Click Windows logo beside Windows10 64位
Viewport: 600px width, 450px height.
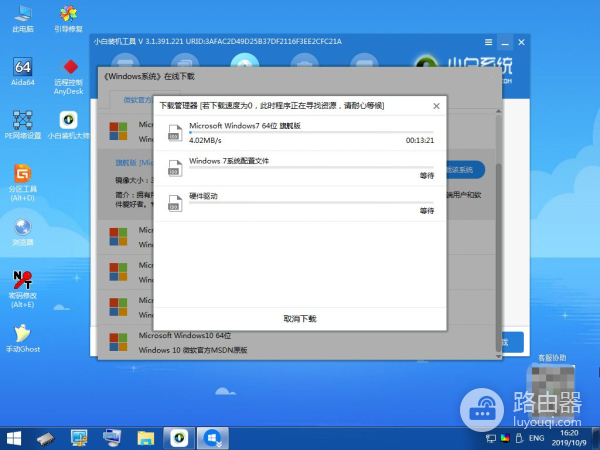118,342
